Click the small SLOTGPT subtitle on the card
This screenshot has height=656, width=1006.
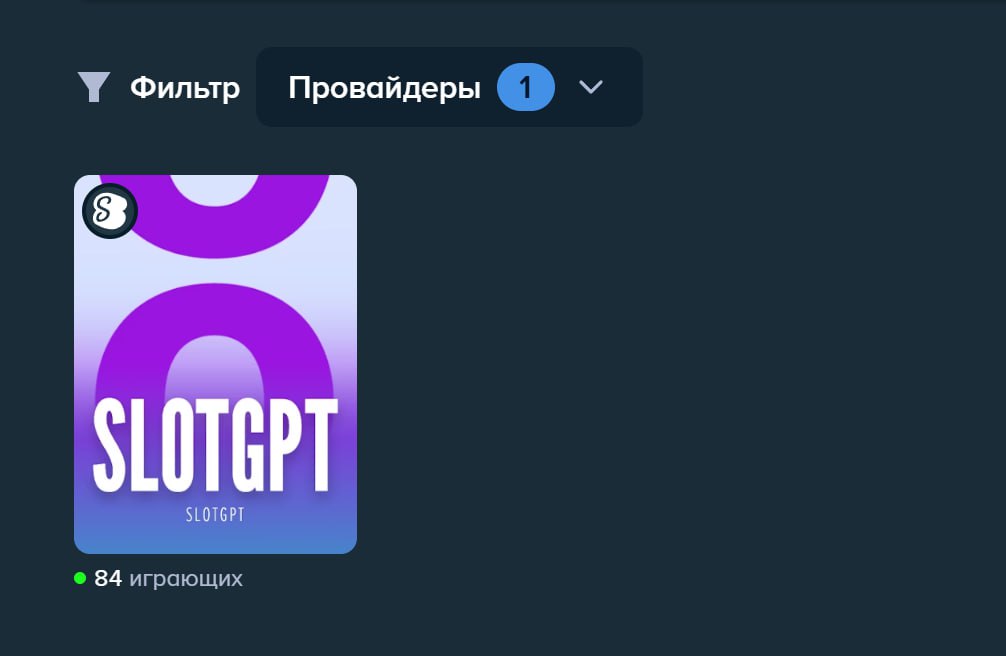(x=216, y=514)
